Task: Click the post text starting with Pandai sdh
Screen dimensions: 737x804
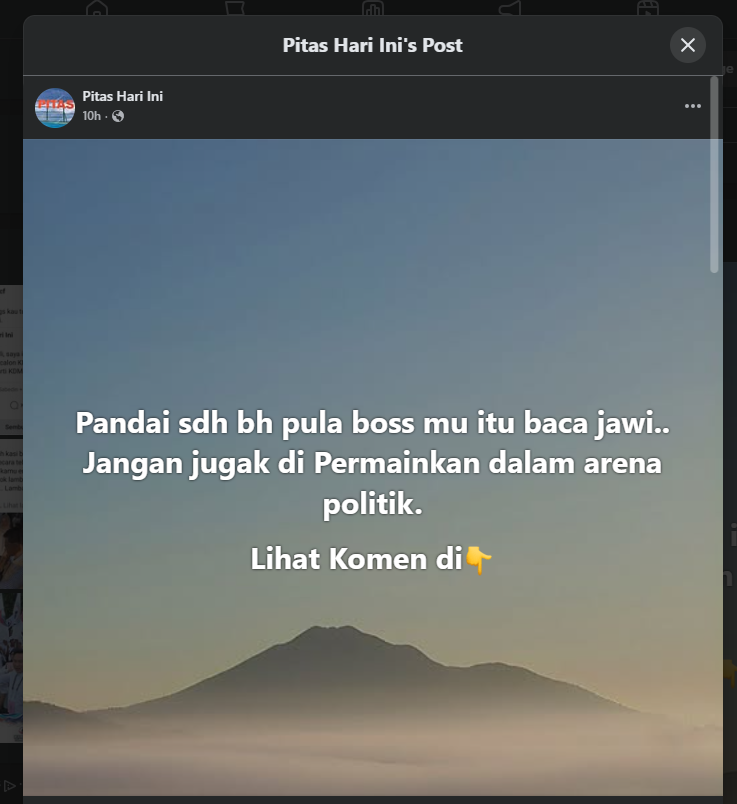Action: (372, 464)
